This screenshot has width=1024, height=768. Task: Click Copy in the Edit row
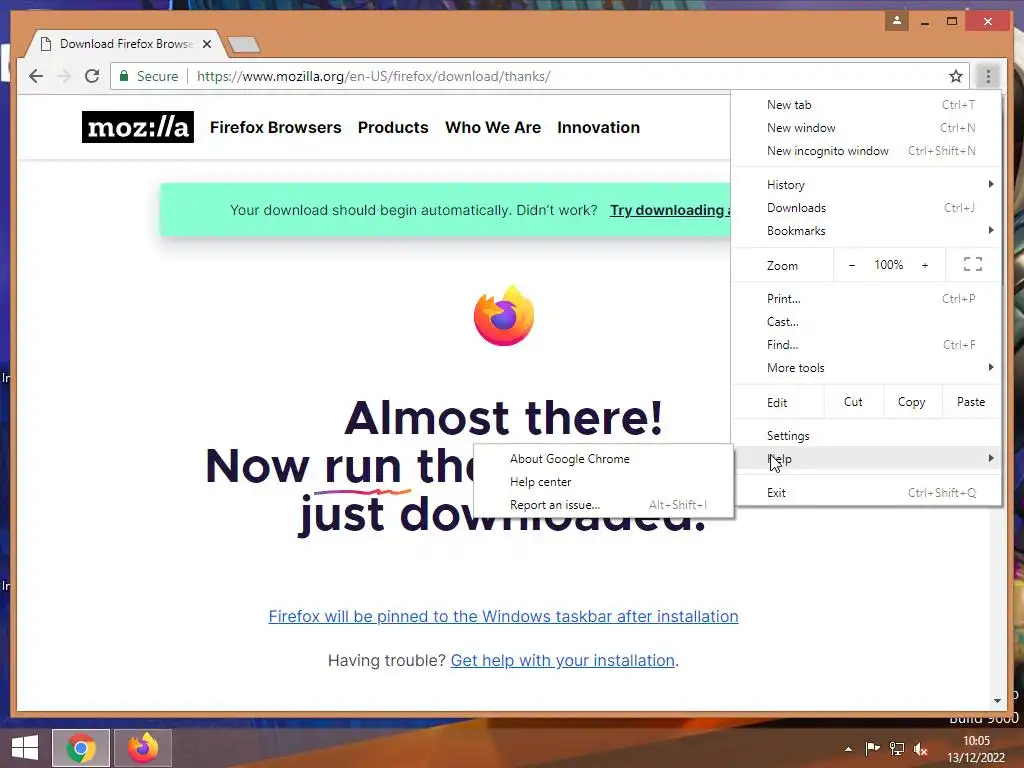pos(912,402)
